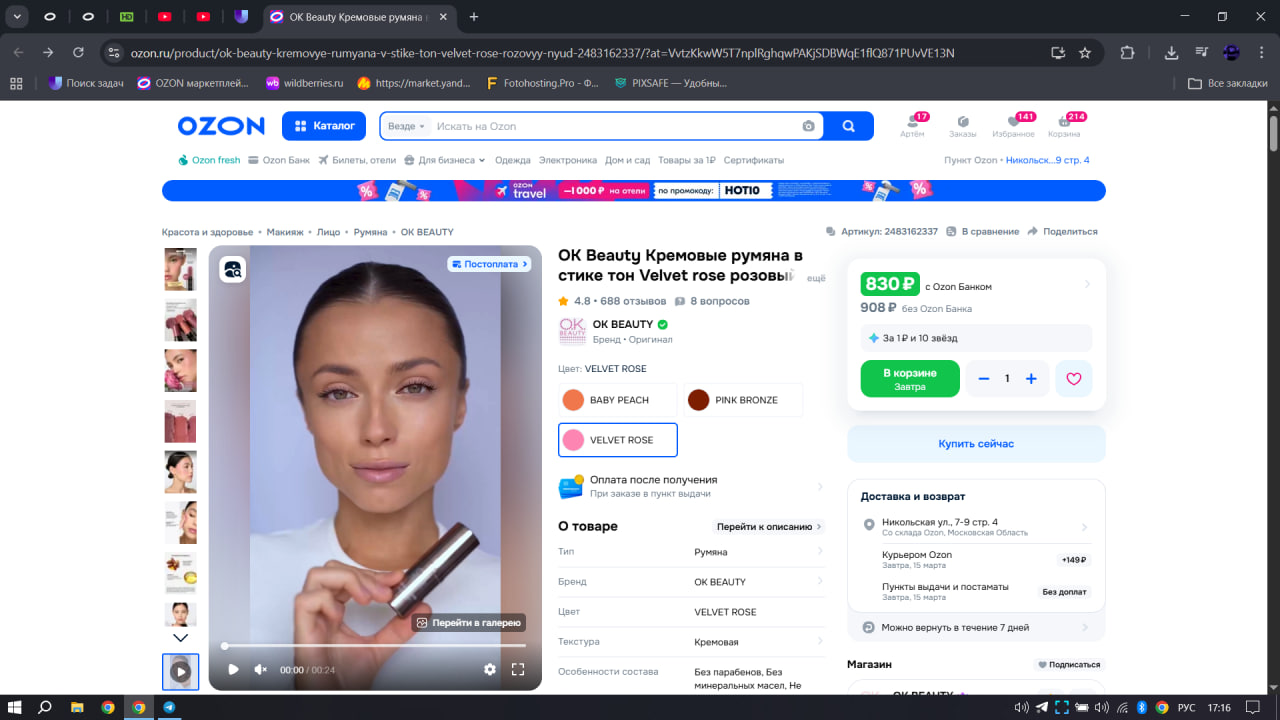The height and width of the screenshot is (720, 1280).
Task: Open Одежда category
Action: (x=513, y=160)
